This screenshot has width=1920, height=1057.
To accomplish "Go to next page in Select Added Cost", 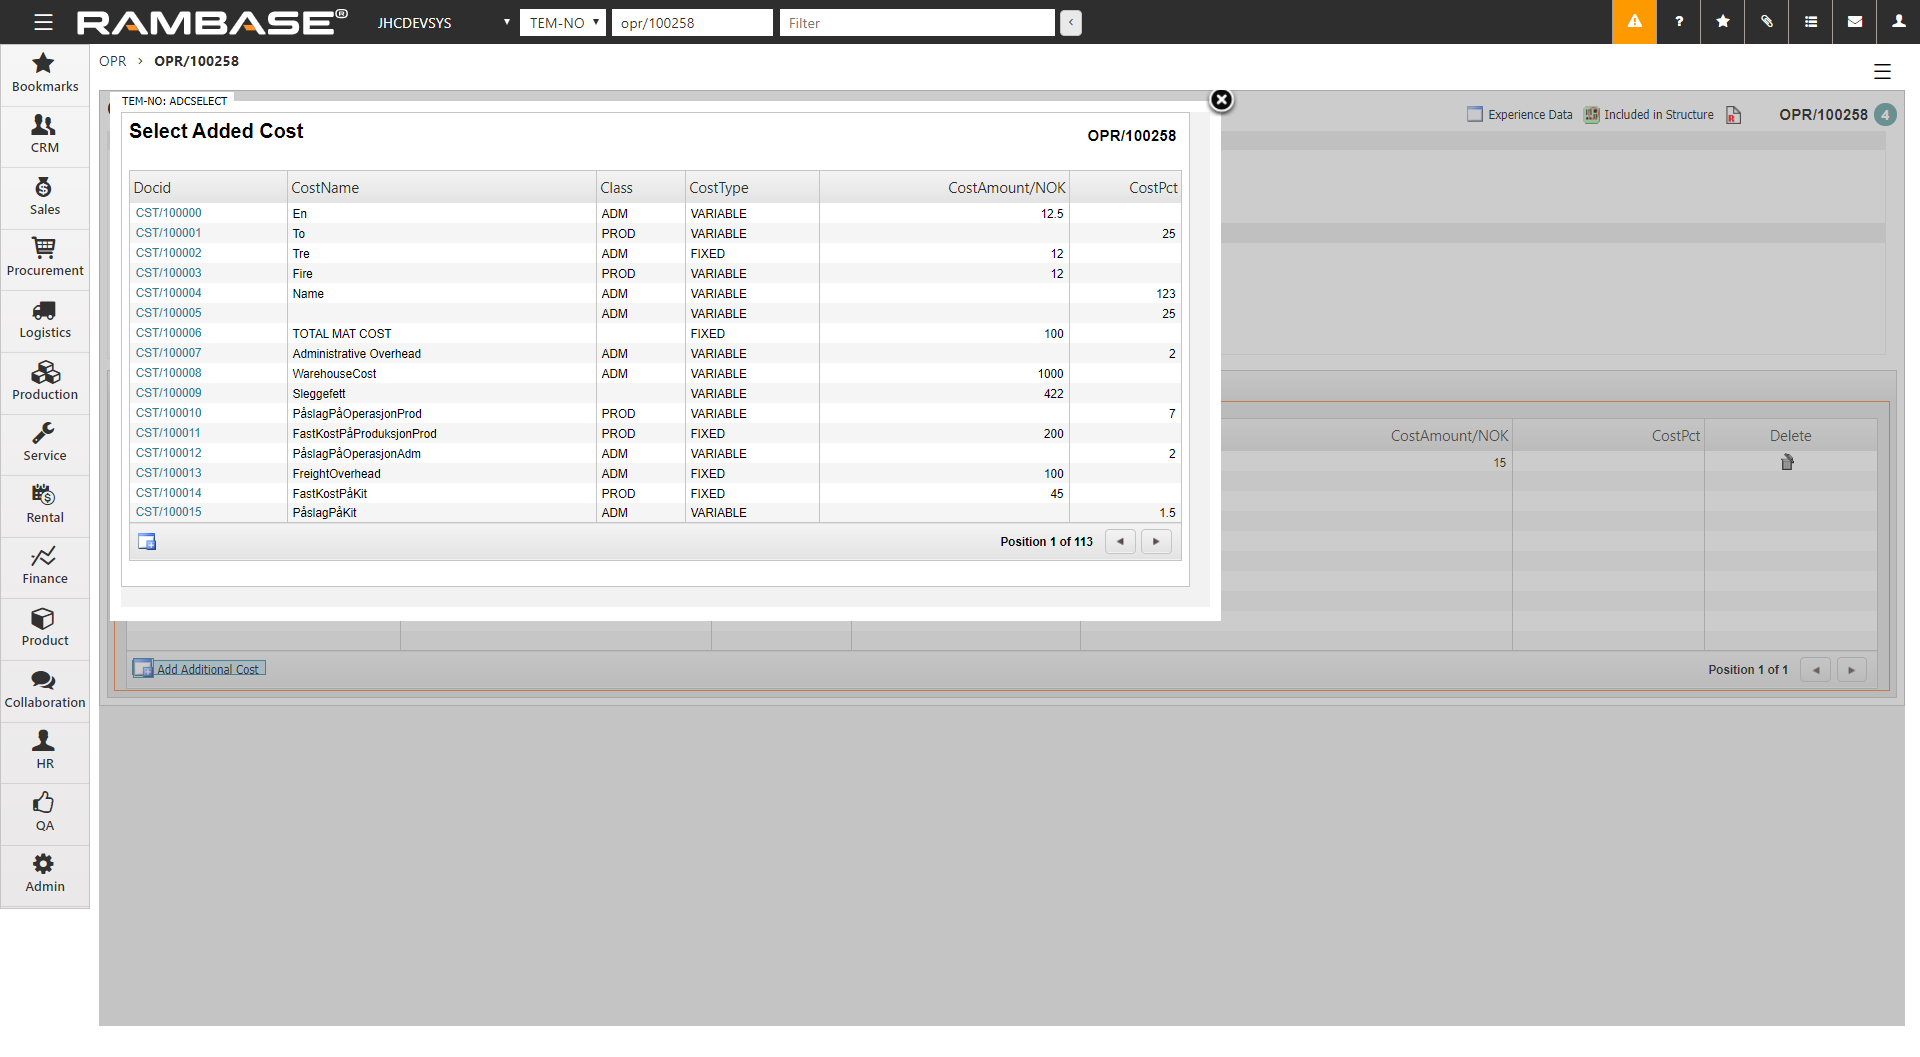I will 1156,542.
